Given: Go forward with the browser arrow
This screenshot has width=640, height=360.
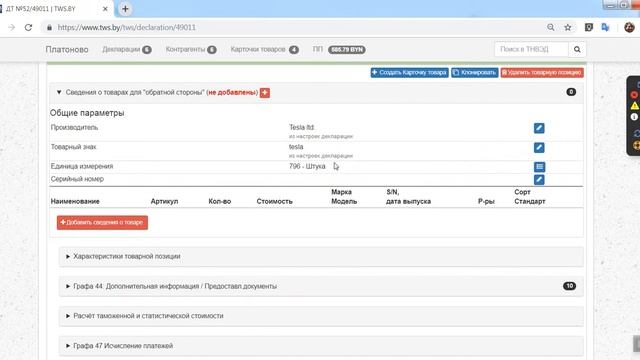Looking at the screenshot, I should coord(11,27).
